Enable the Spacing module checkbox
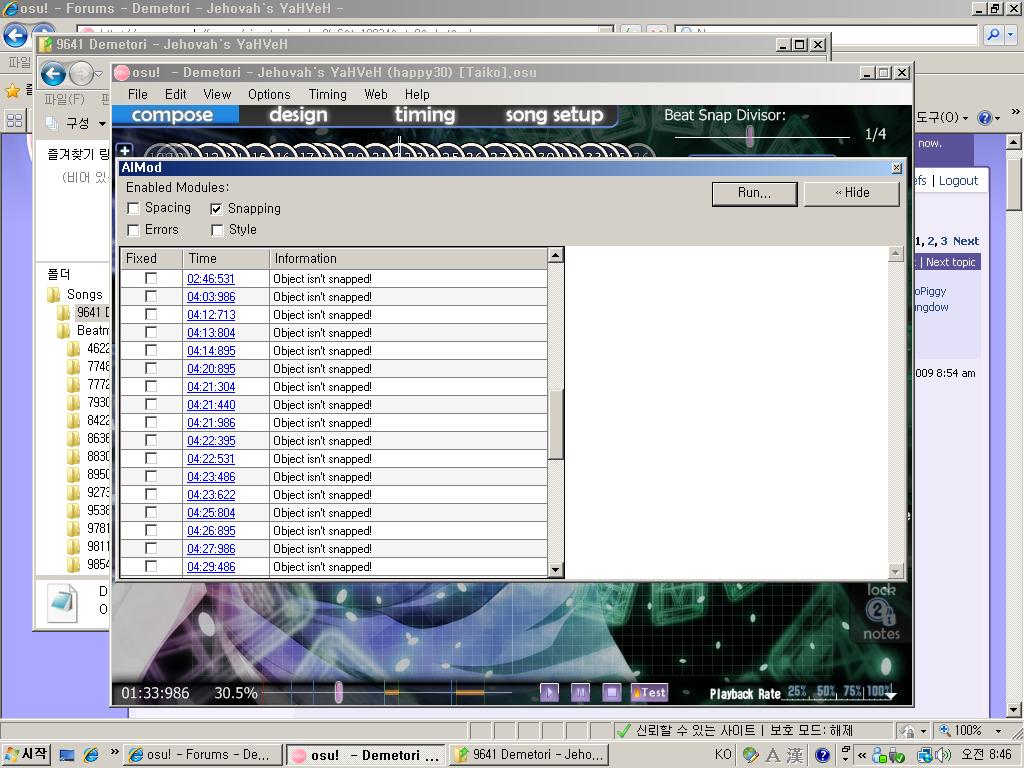 (133, 208)
